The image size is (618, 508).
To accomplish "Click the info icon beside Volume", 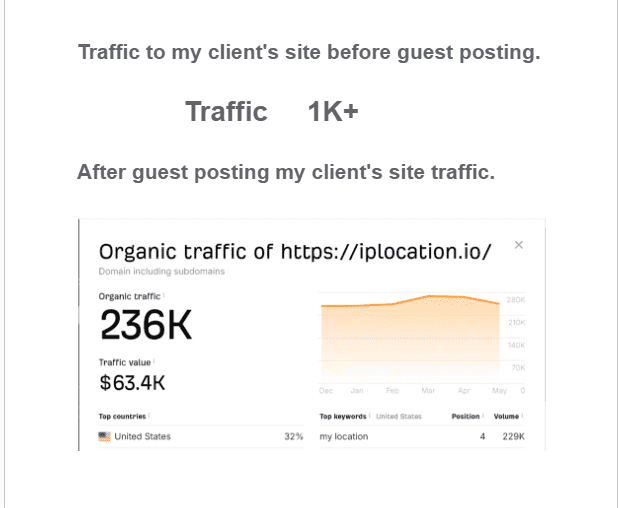I will [522, 415].
